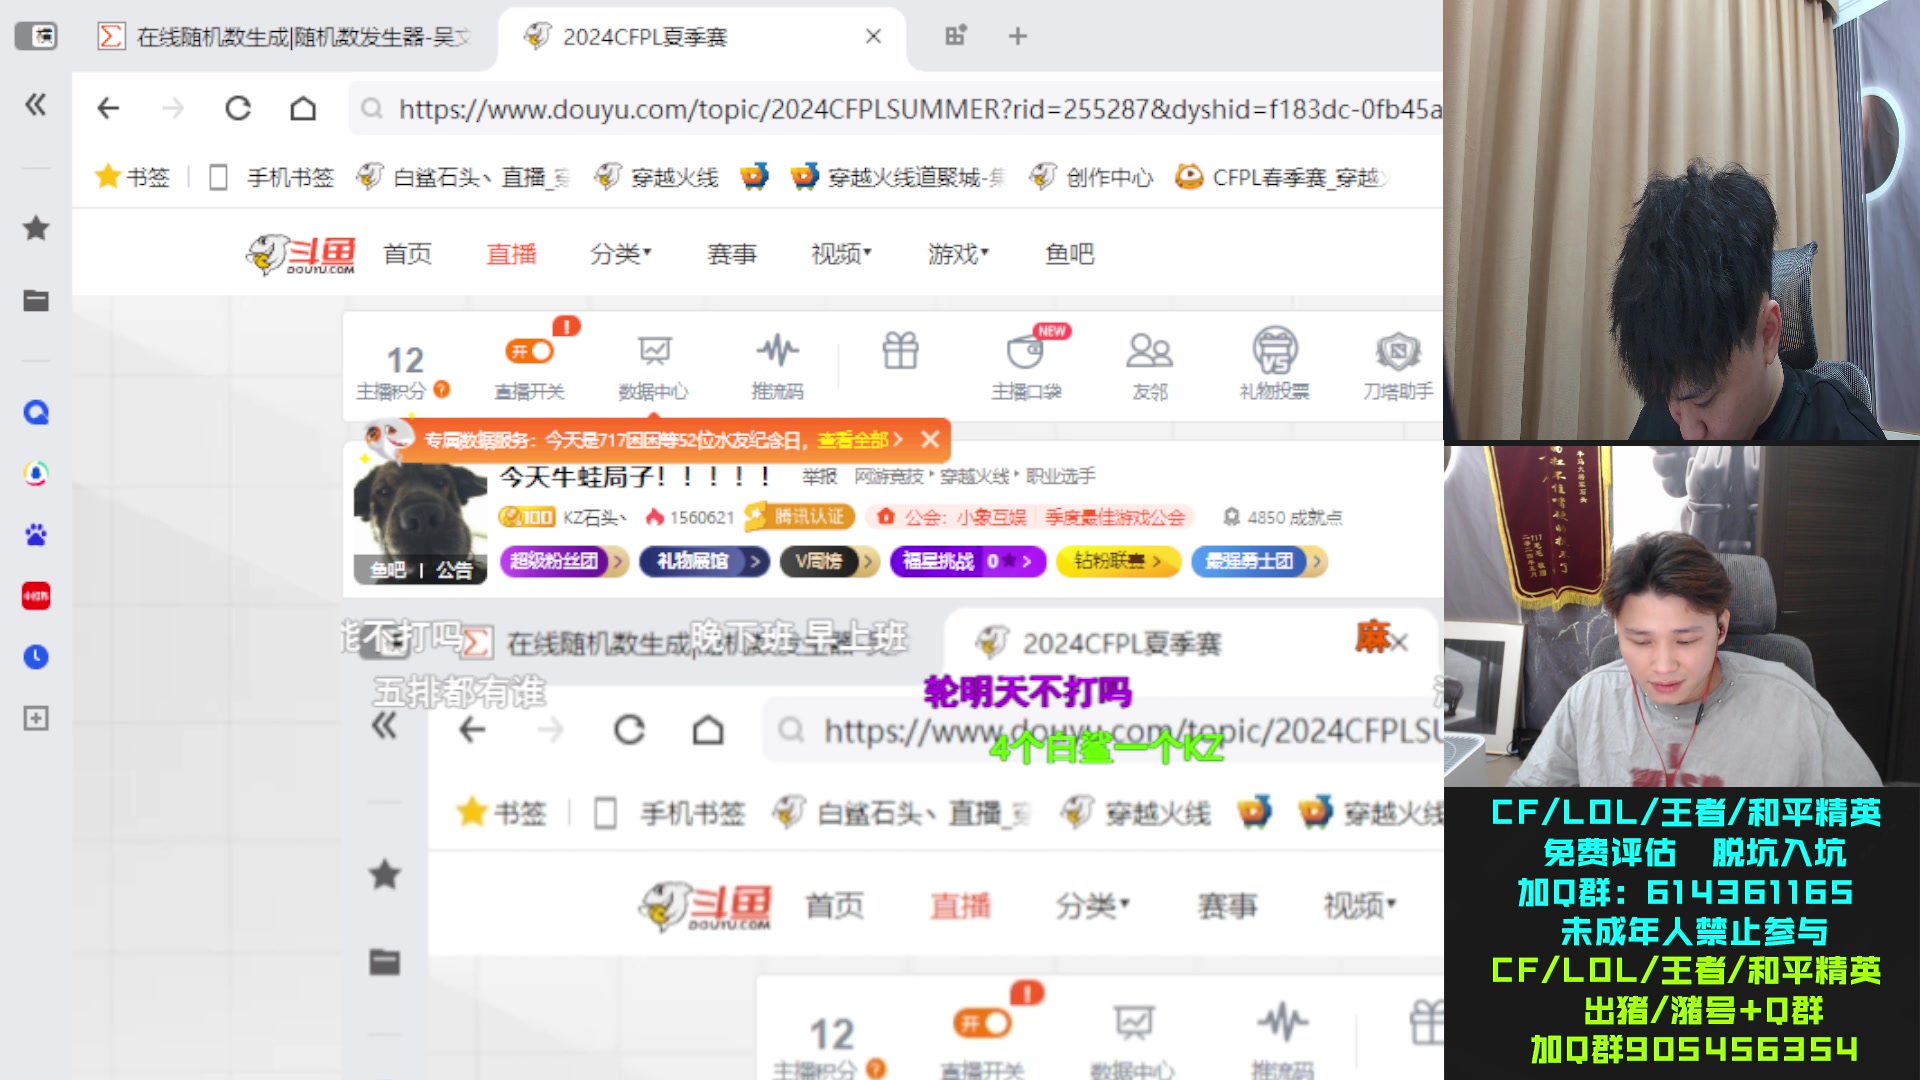Open the tab manager icon beside tabs

[955, 36]
